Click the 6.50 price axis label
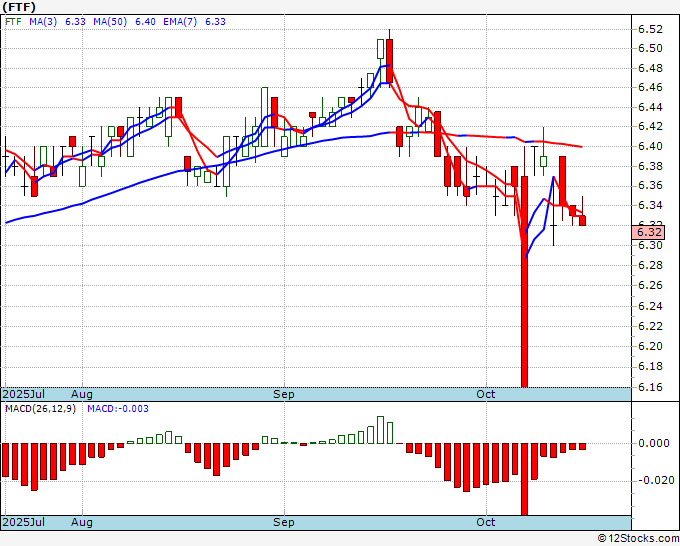The width and height of the screenshot is (680, 546). (650, 48)
